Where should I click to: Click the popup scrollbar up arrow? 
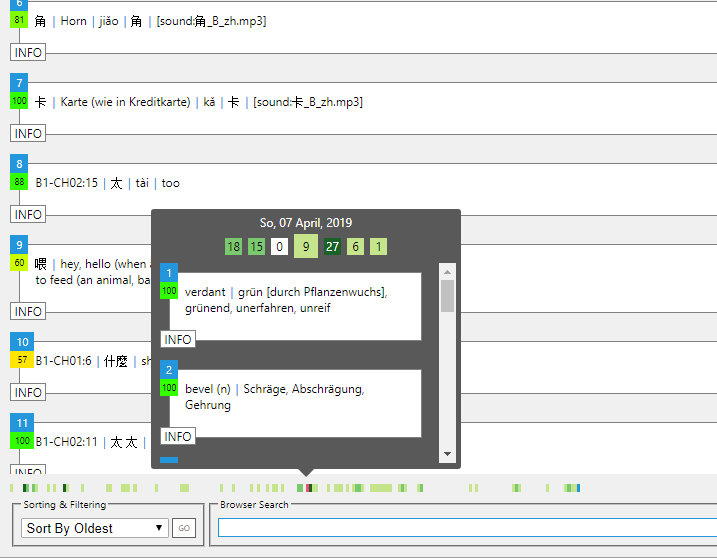[447, 272]
